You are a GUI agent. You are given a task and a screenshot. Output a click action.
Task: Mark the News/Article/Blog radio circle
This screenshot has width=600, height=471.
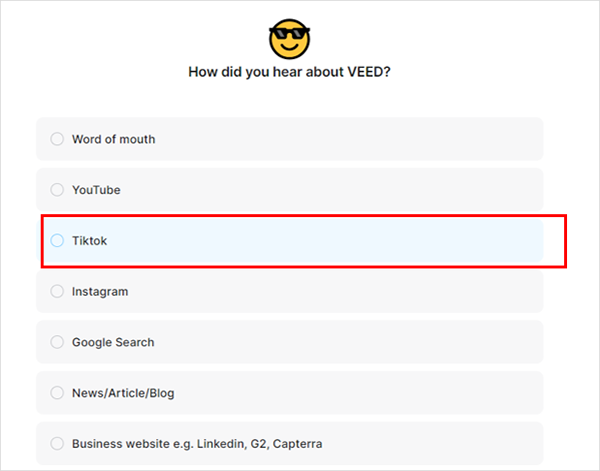click(x=57, y=393)
